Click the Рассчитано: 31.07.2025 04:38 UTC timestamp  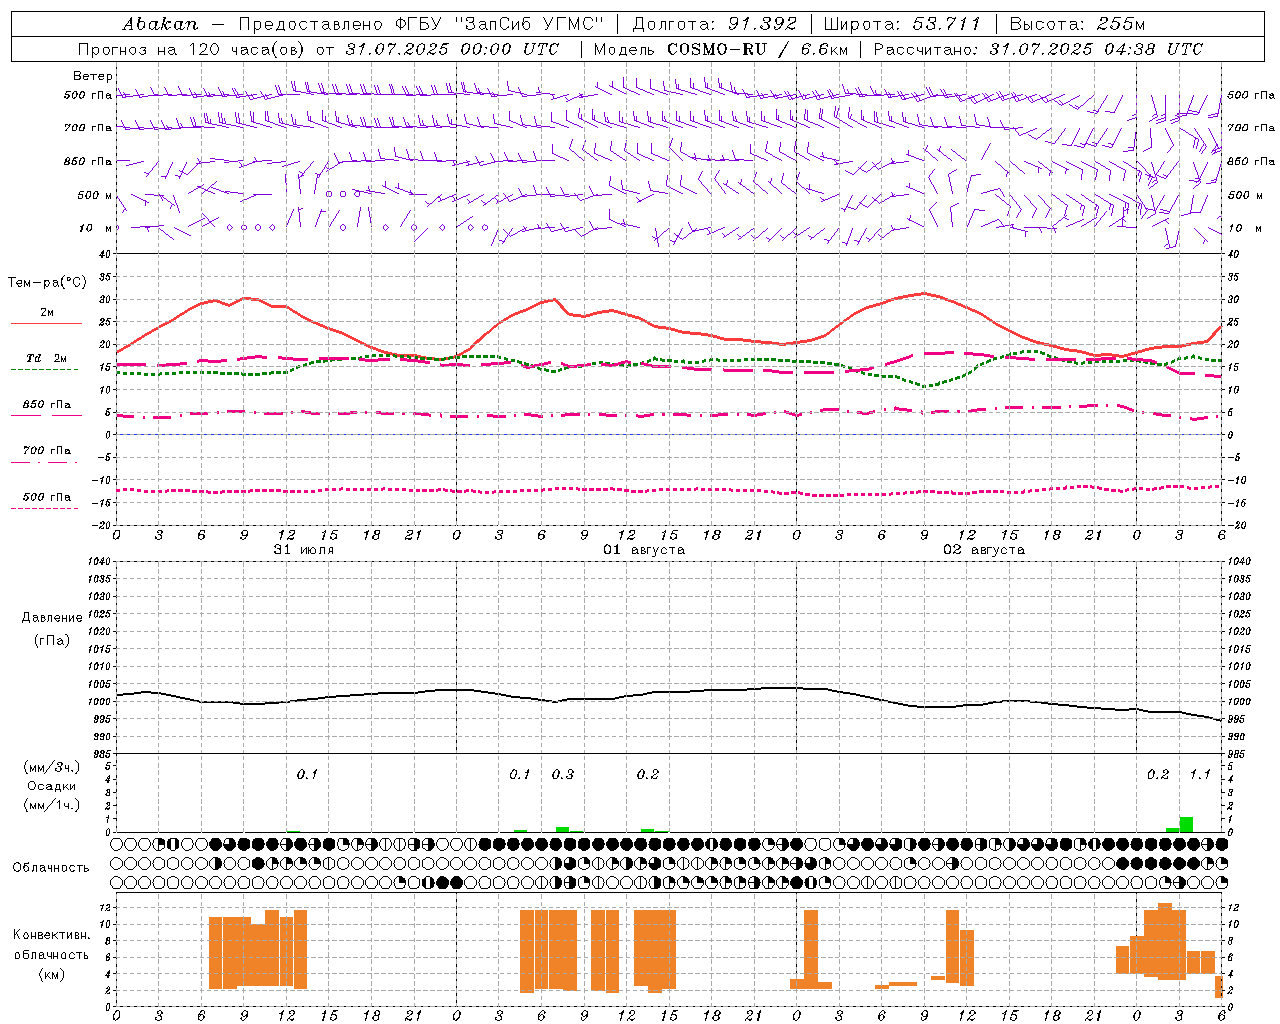click(x=1038, y=49)
